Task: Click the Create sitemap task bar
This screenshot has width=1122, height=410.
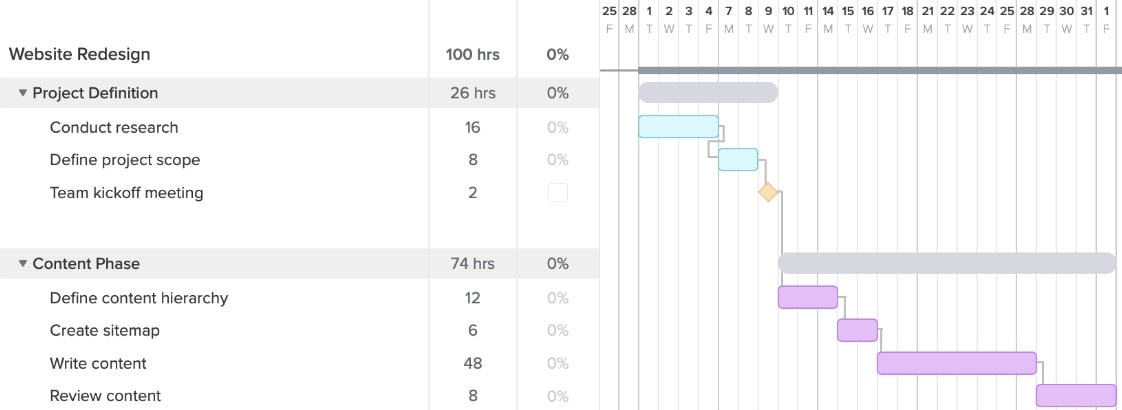Action: [857, 330]
